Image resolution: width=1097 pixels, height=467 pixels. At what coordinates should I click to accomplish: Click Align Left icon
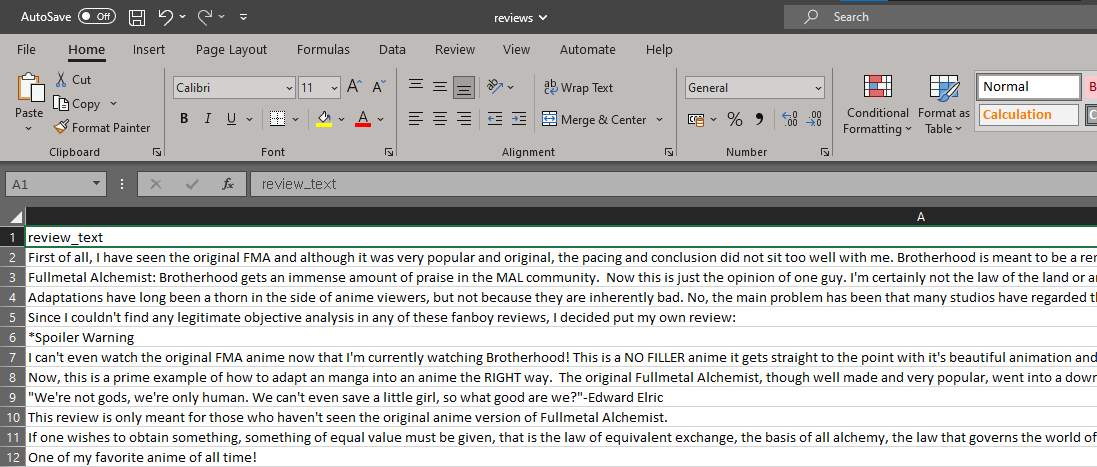[x=416, y=119]
